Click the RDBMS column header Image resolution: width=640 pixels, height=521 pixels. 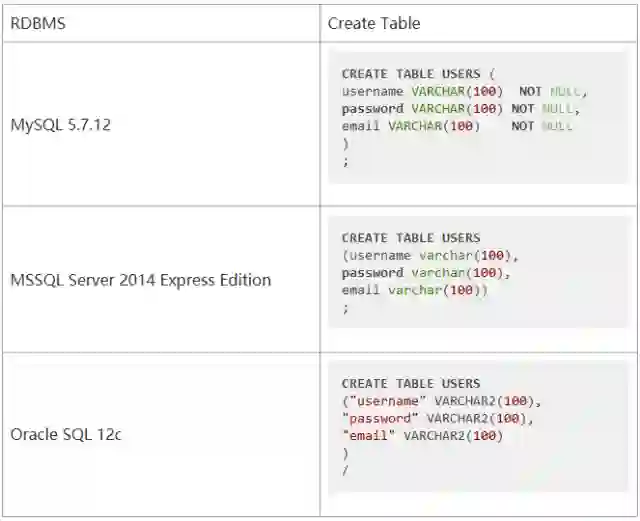[x=38, y=23]
